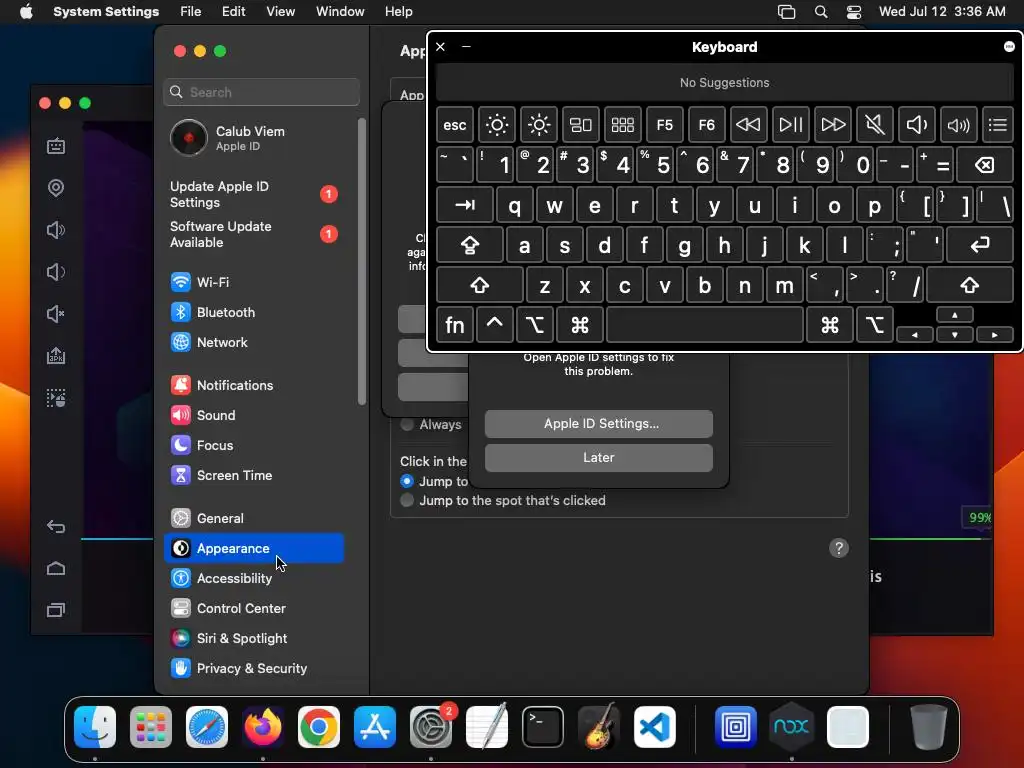The image size is (1024, 768).
Task: Open the Help menu
Action: pyautogui.click(x=398, y=12)
